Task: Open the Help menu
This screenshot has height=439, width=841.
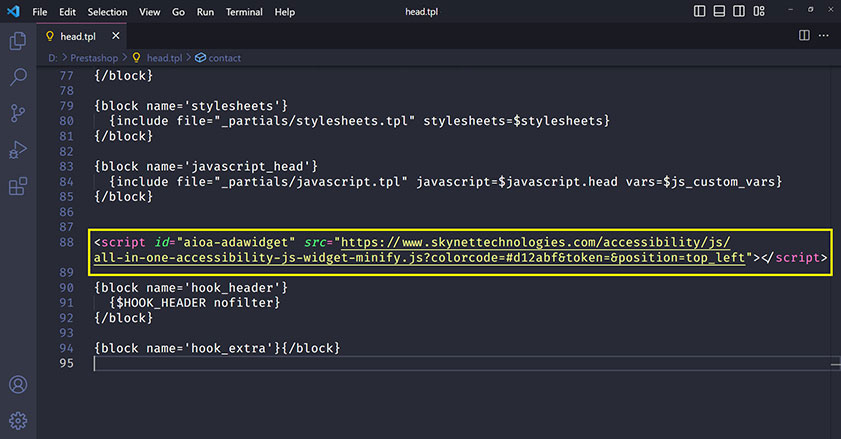Action: coord(285,12)
